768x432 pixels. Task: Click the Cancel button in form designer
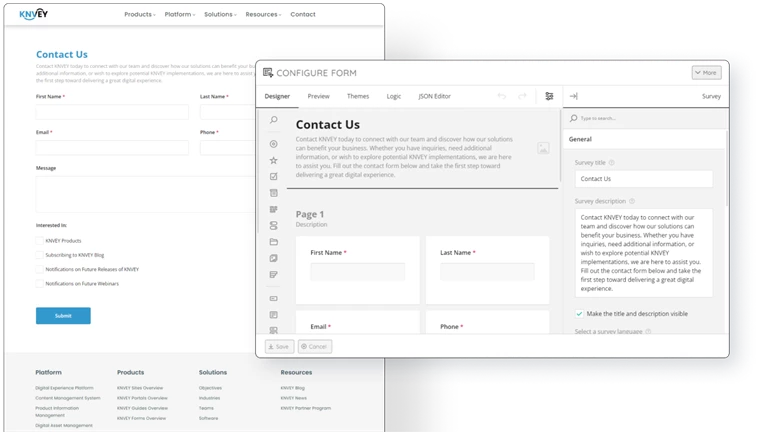(x=315, y=346)
